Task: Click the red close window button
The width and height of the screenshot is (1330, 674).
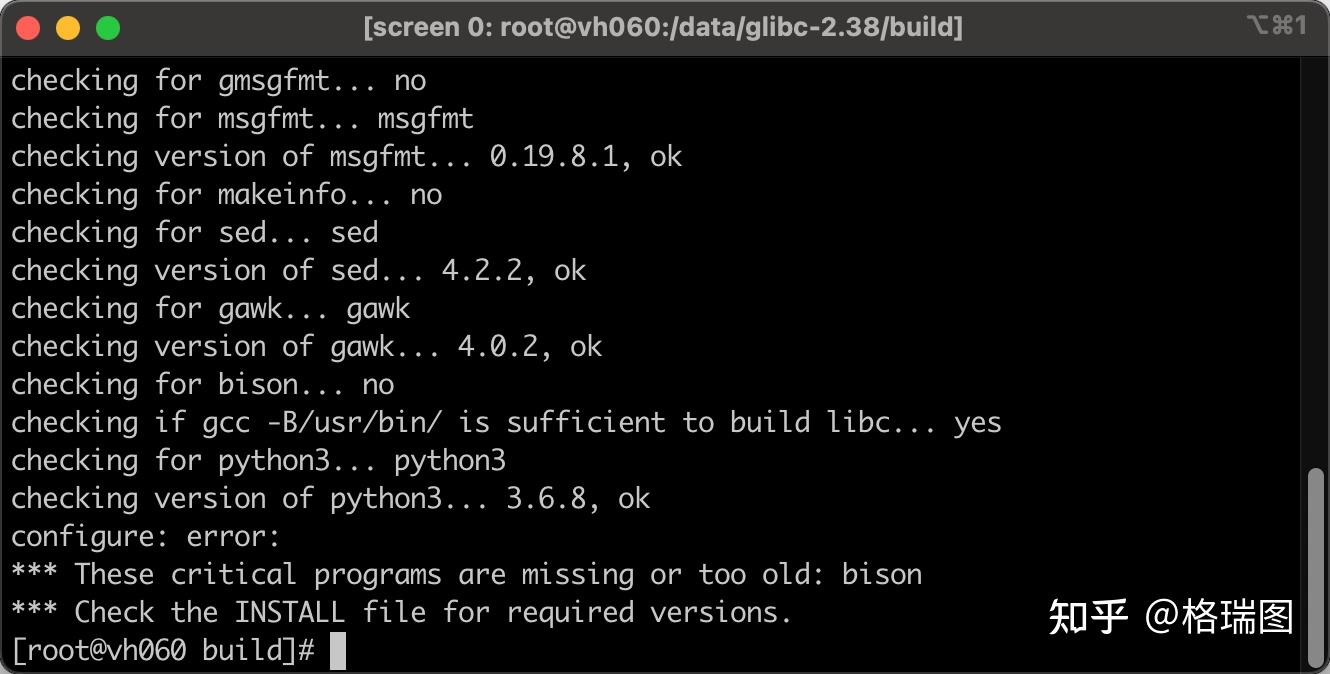Action: (29, 28)
